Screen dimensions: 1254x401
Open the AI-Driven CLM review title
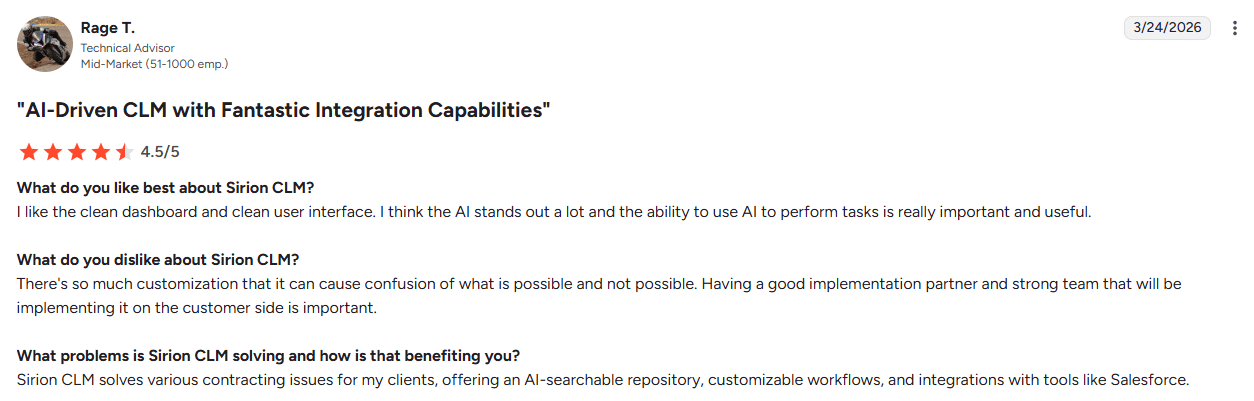[284, 110]
